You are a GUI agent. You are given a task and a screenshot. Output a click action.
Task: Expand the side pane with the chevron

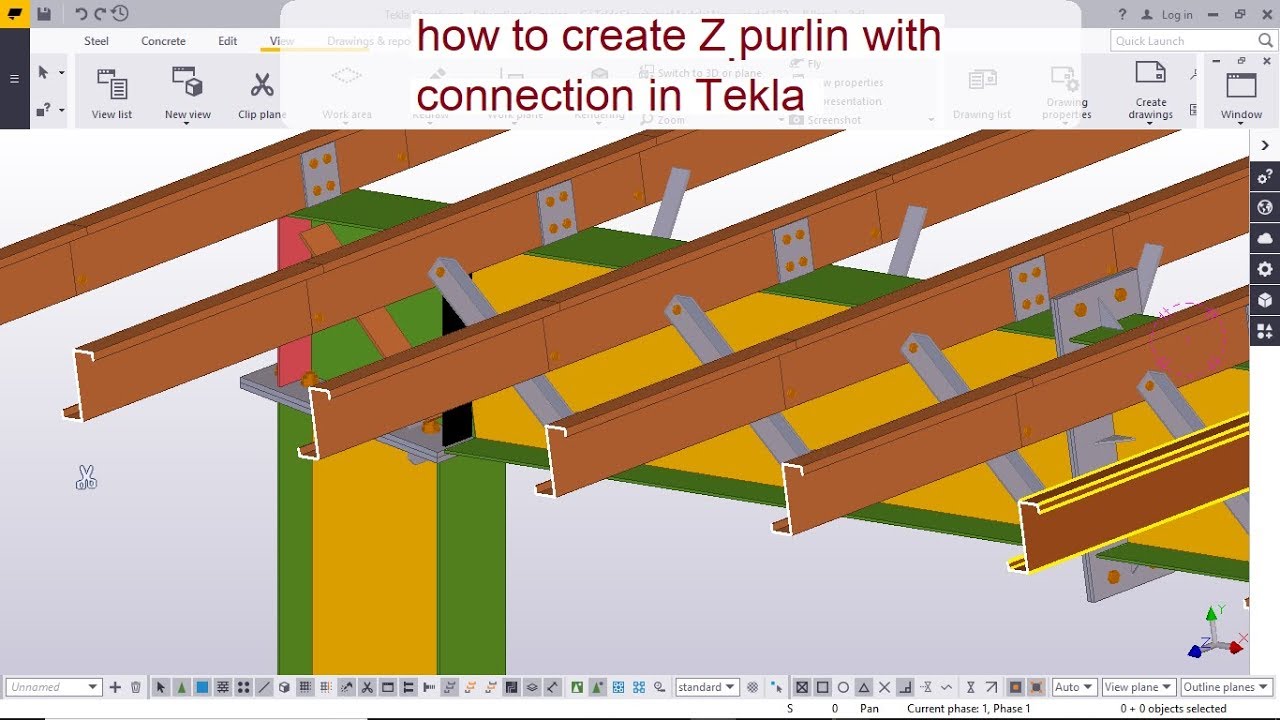[1265, 145]
